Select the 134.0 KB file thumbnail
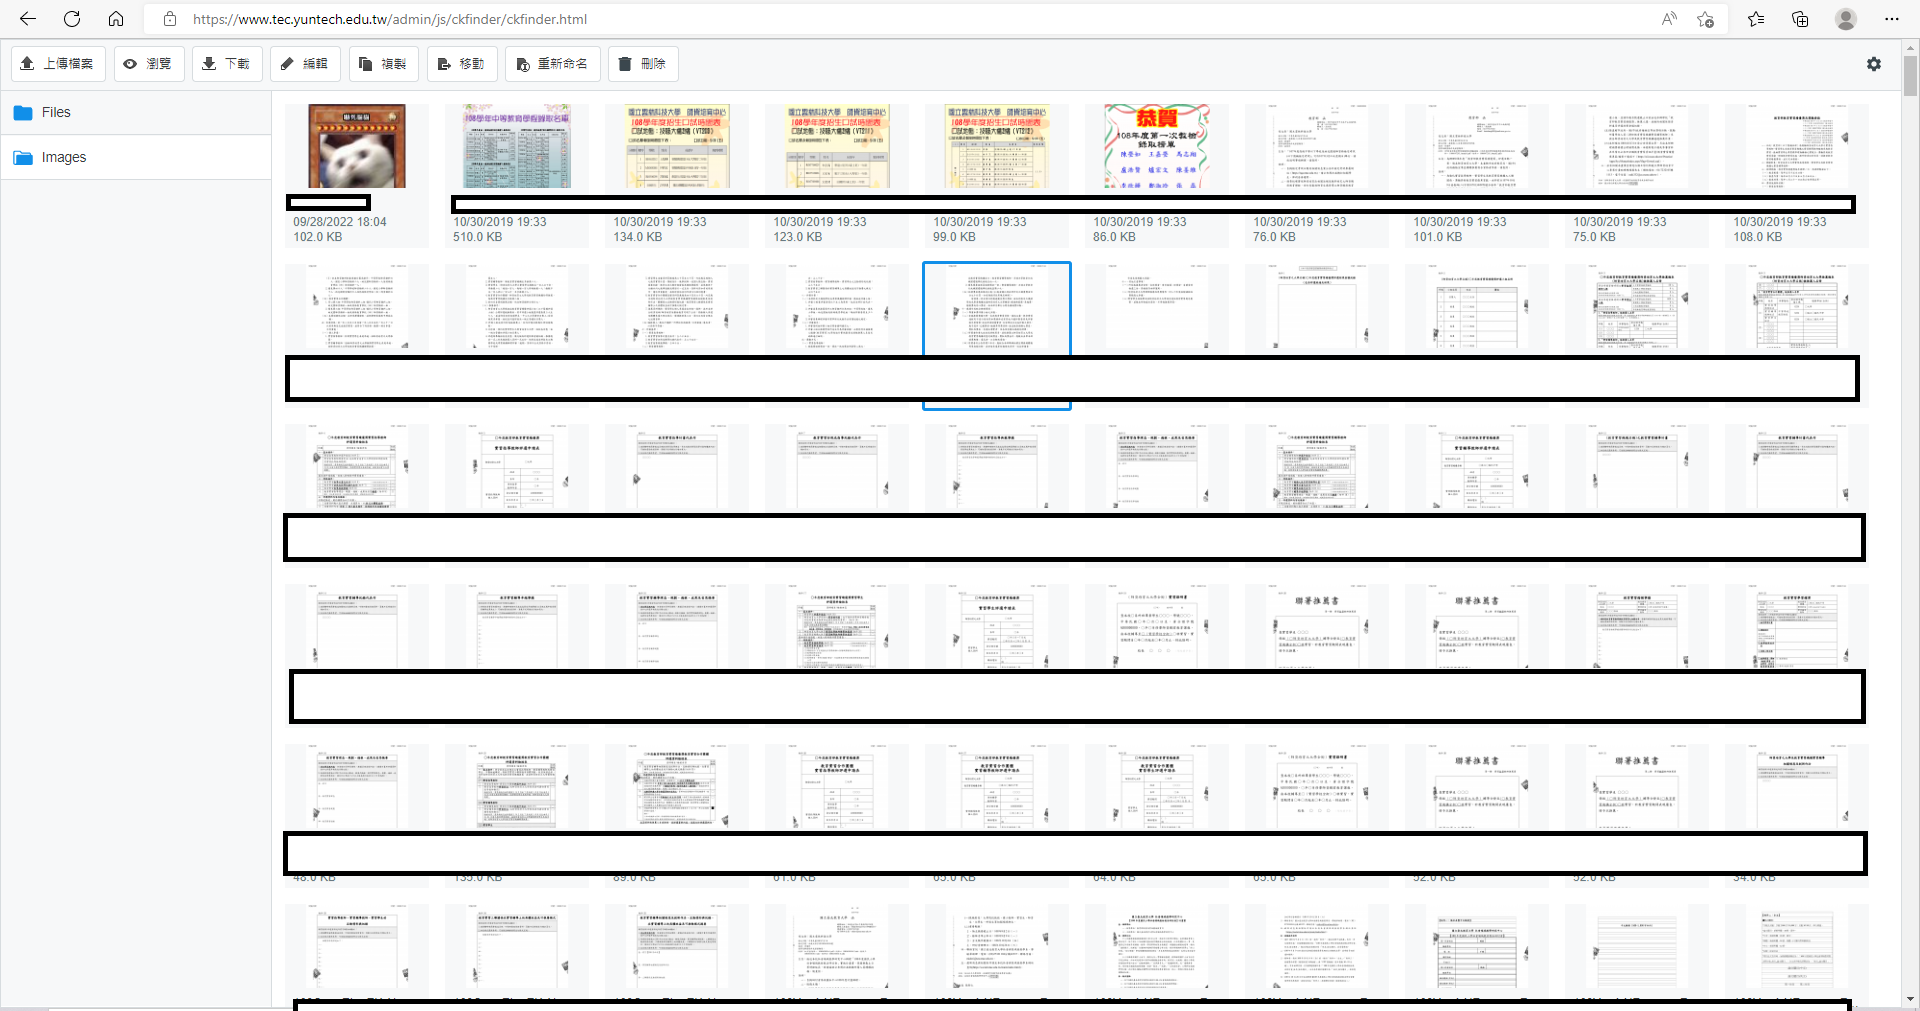 [x=677, y=146]
